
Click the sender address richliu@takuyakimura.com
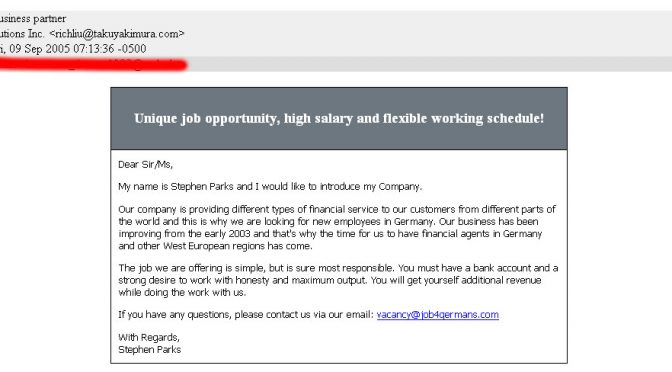click(117, 34)
